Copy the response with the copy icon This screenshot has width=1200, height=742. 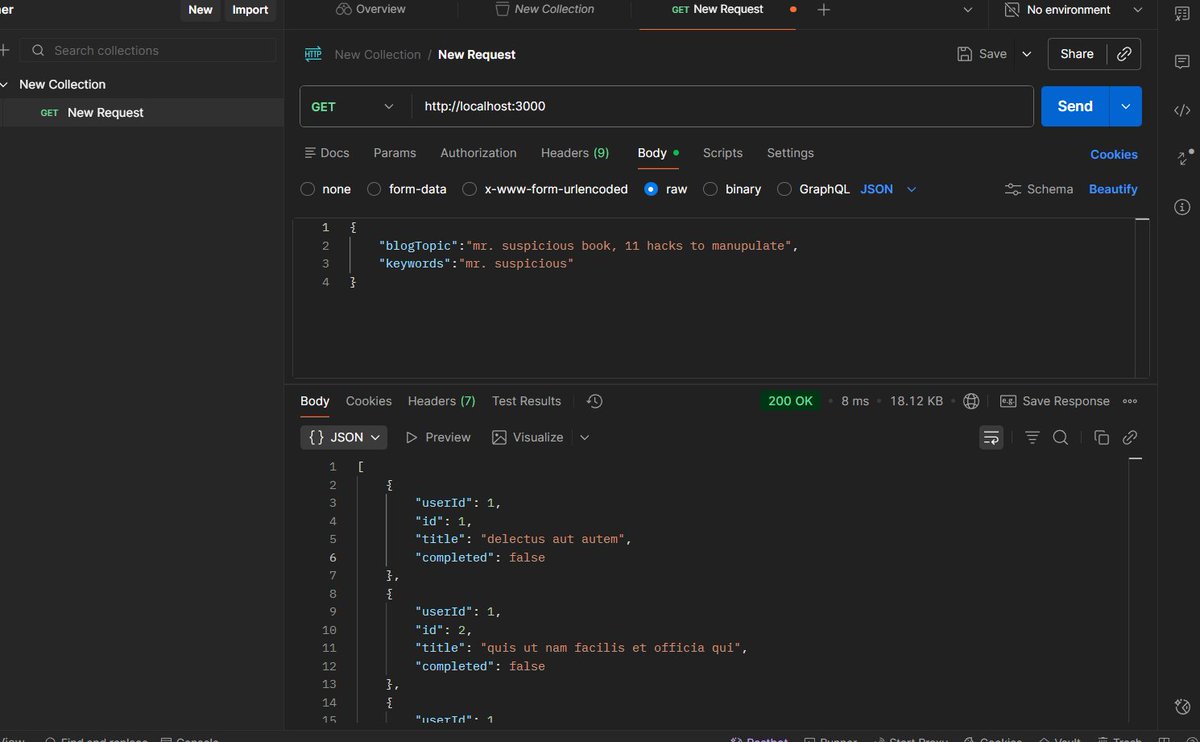(x=1101, y=437)
